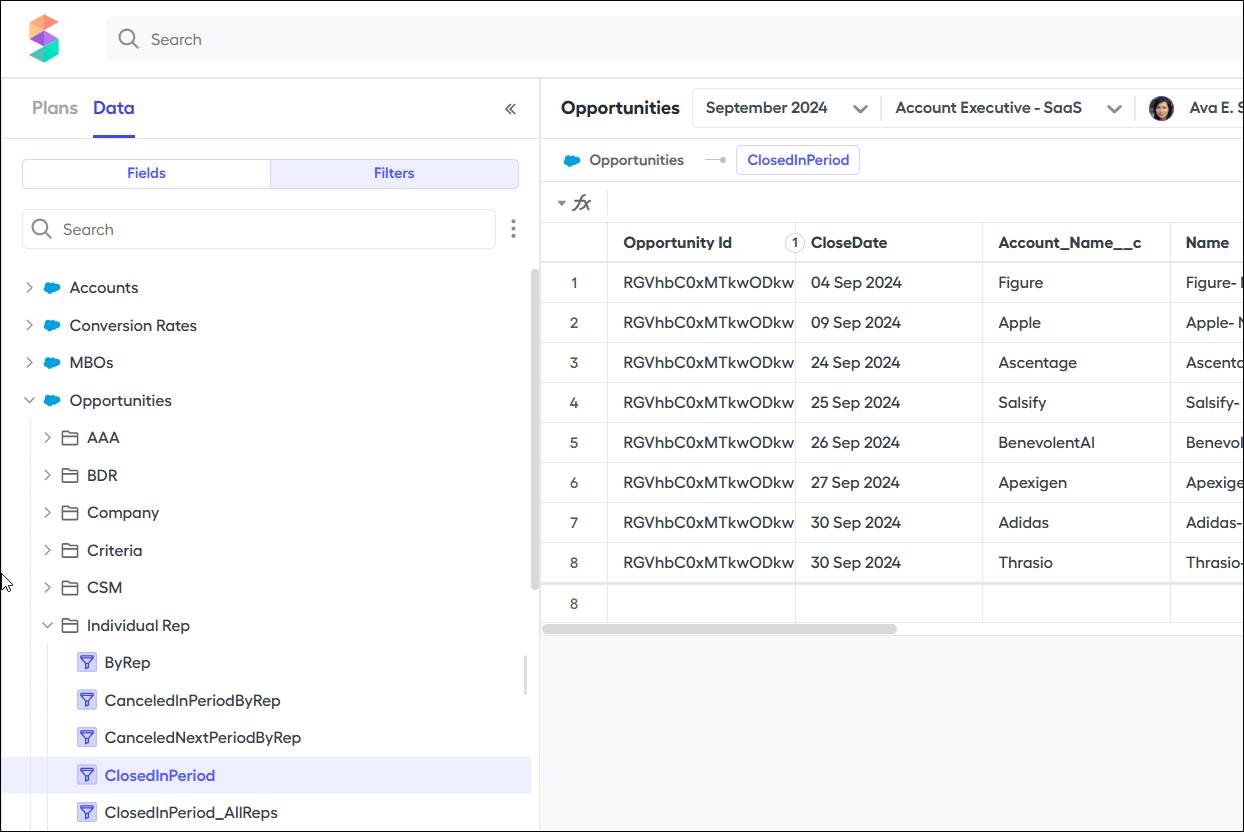Viewport: 1244px width, 832px height.
Task: Click the BDR folder icon
Action: coord(70,476)
